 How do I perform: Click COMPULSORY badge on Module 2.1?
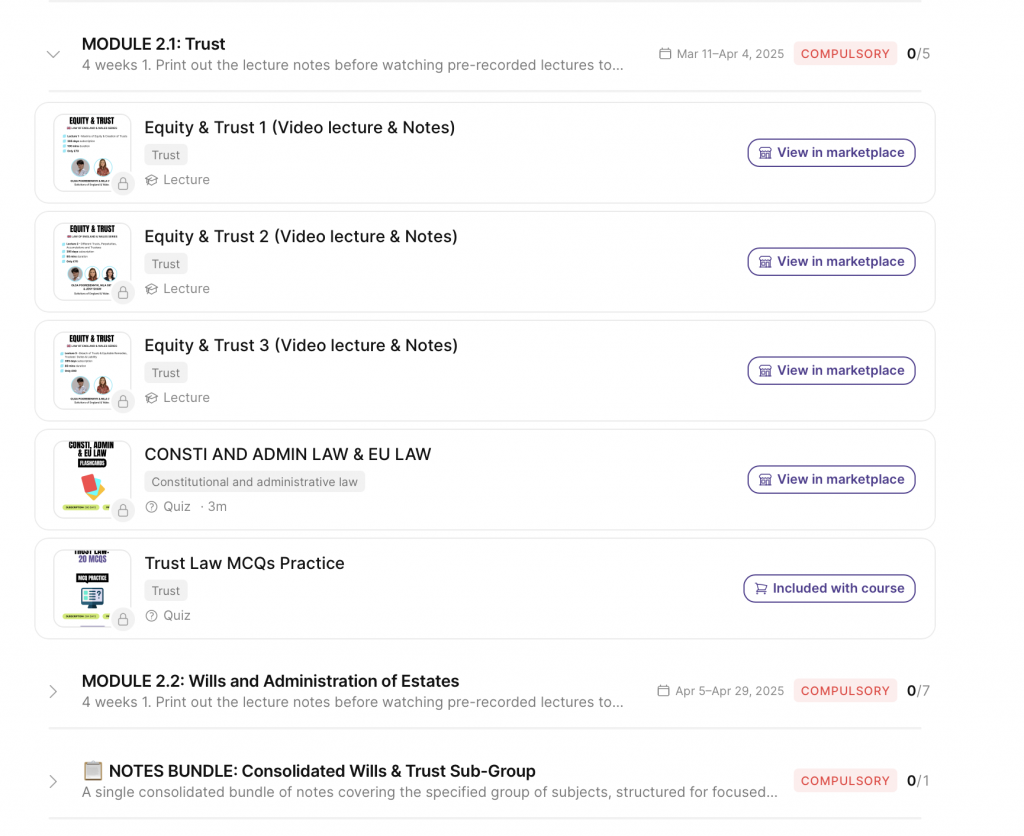(x=845, y=54)
